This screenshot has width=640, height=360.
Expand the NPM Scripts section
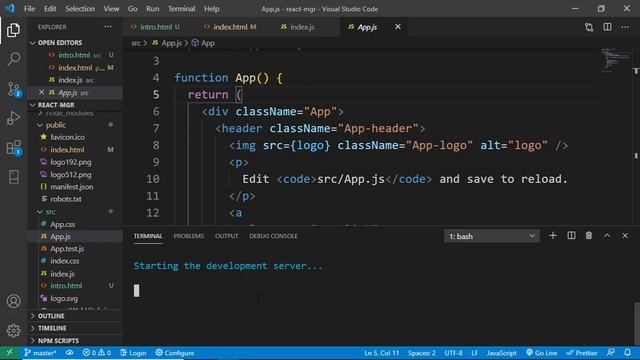pos(58,340)
